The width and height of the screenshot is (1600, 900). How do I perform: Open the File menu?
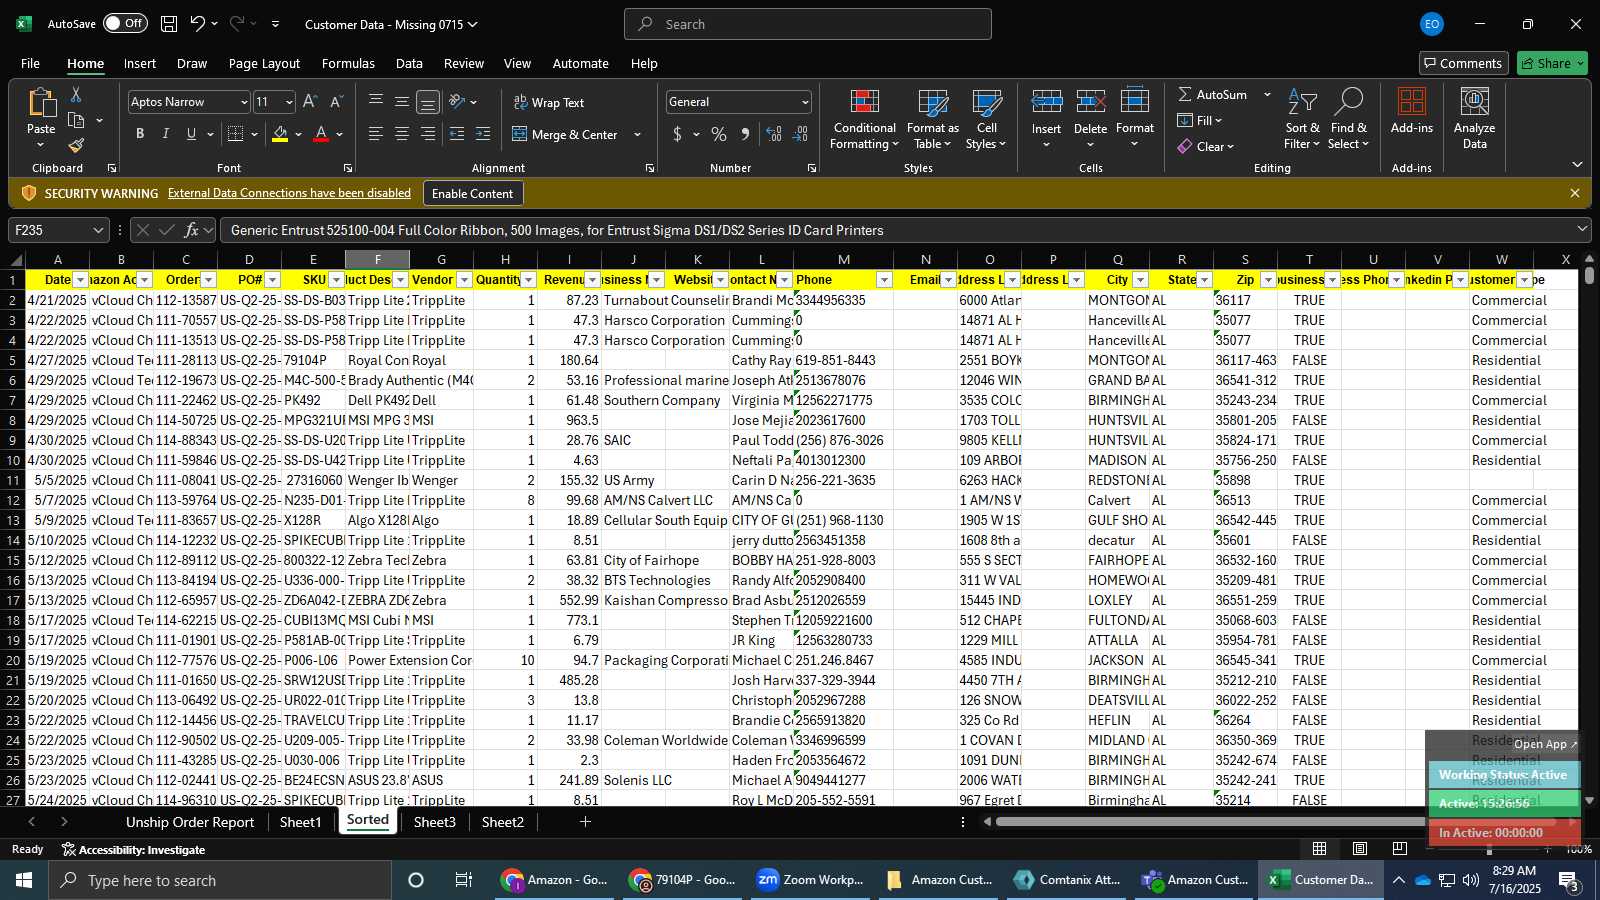coord(31,63)
